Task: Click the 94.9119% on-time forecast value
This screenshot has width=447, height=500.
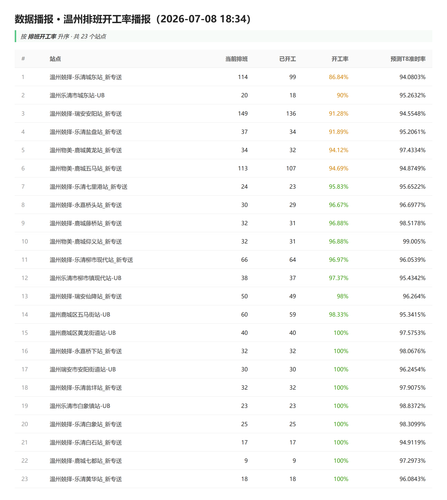Action: [x=413, y=443]
